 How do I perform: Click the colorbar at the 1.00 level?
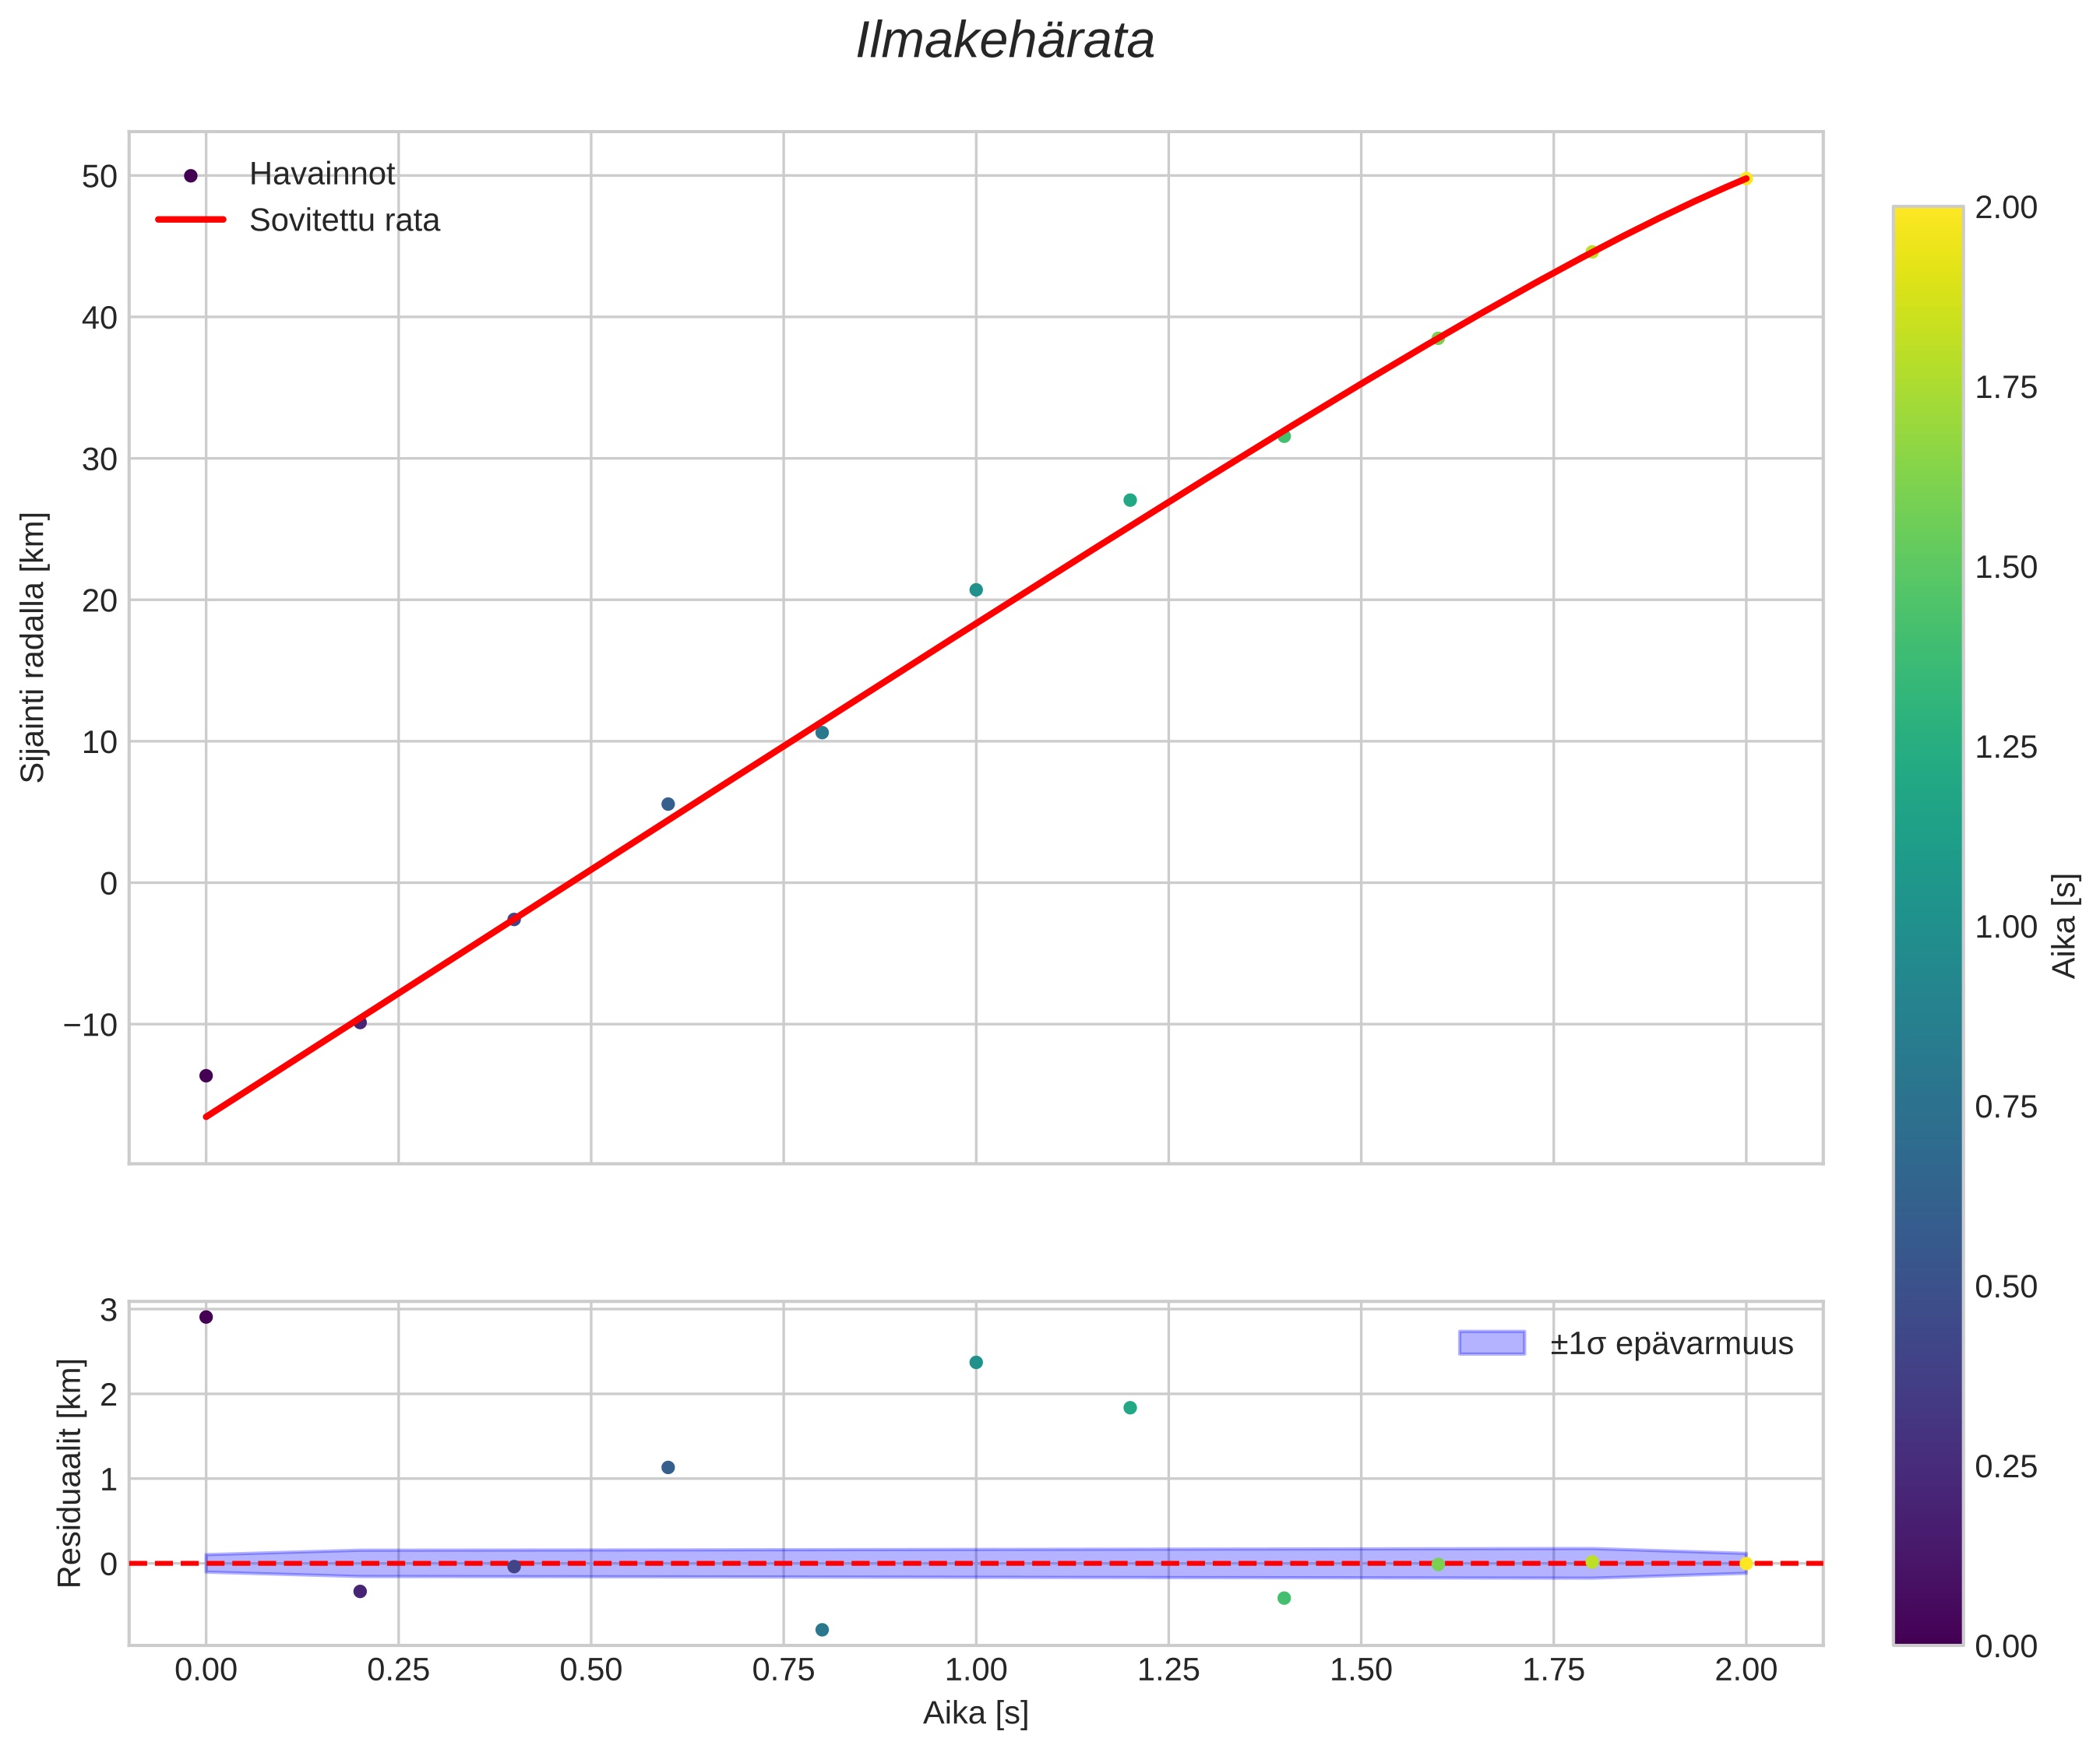(x=1927, y=927)
